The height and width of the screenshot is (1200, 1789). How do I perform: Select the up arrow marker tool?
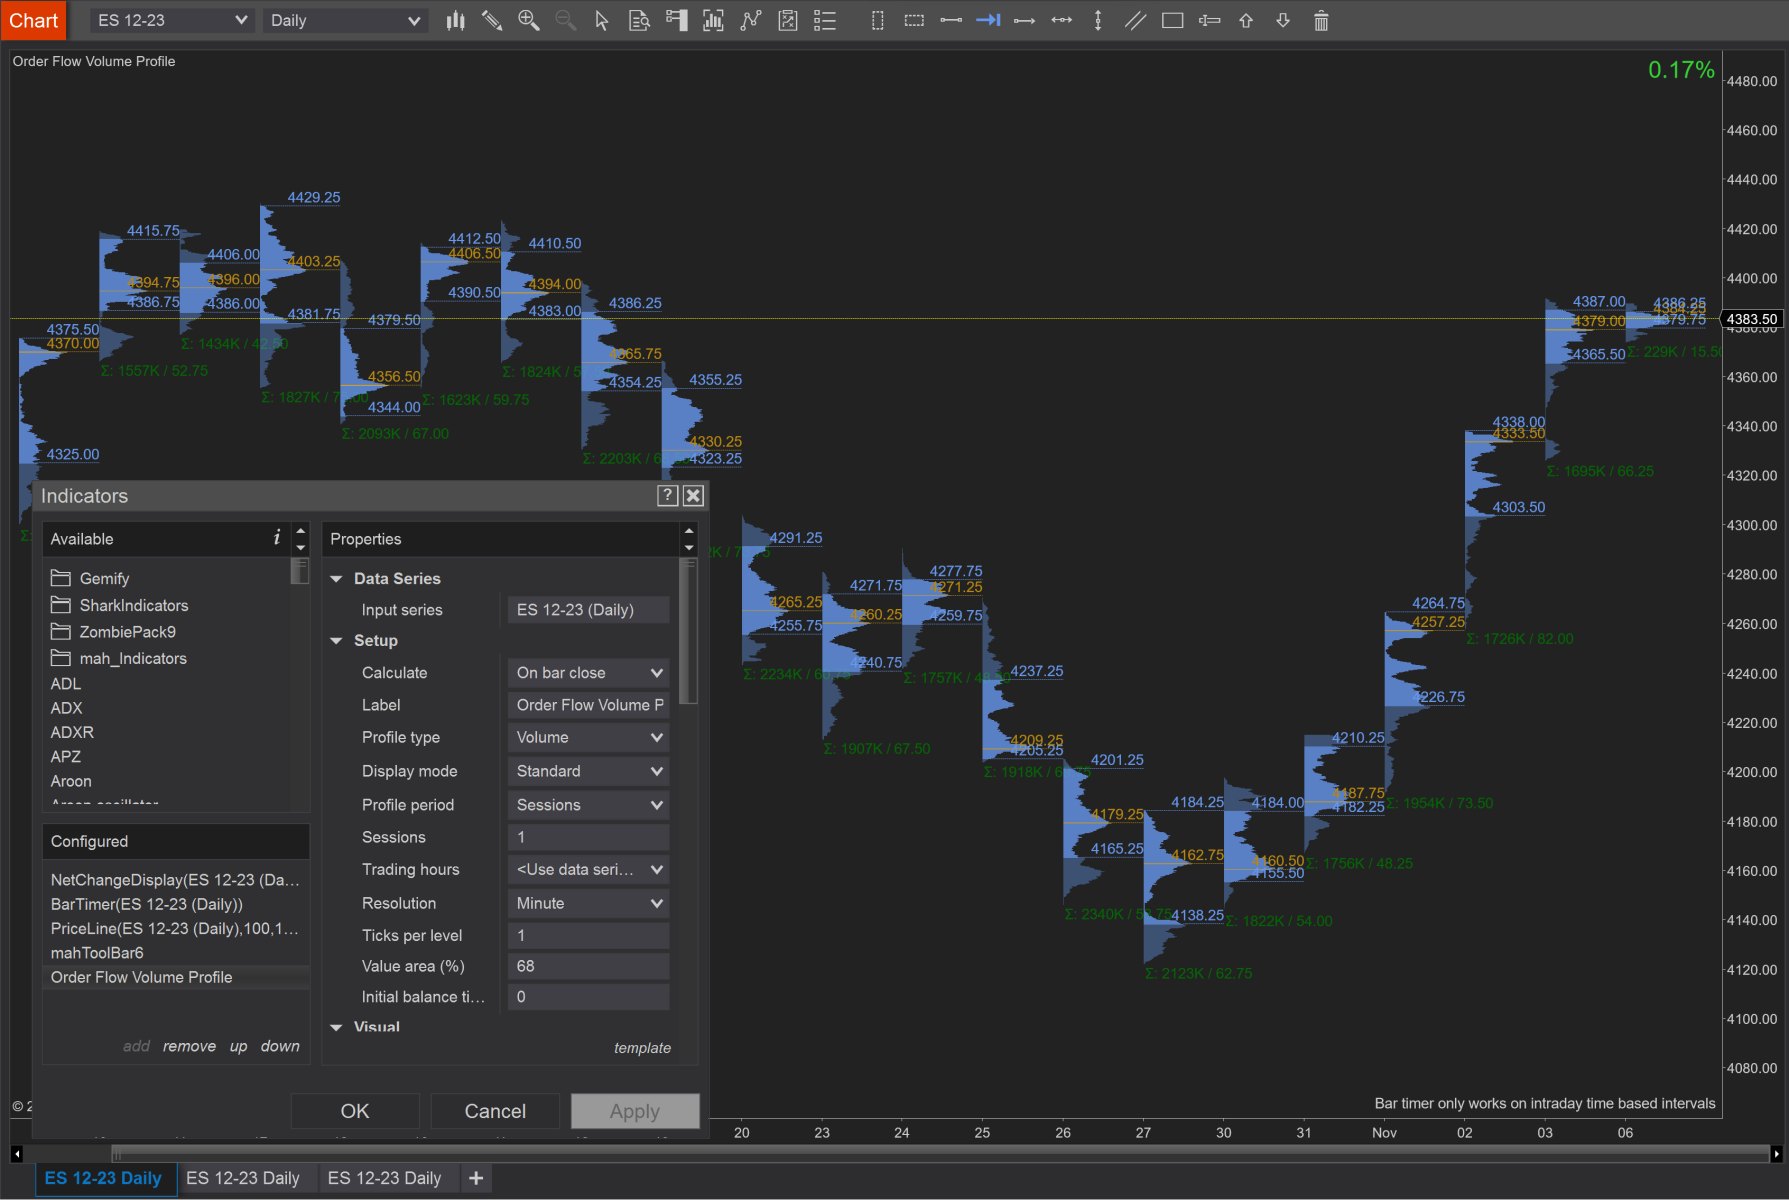[1246, 20]
